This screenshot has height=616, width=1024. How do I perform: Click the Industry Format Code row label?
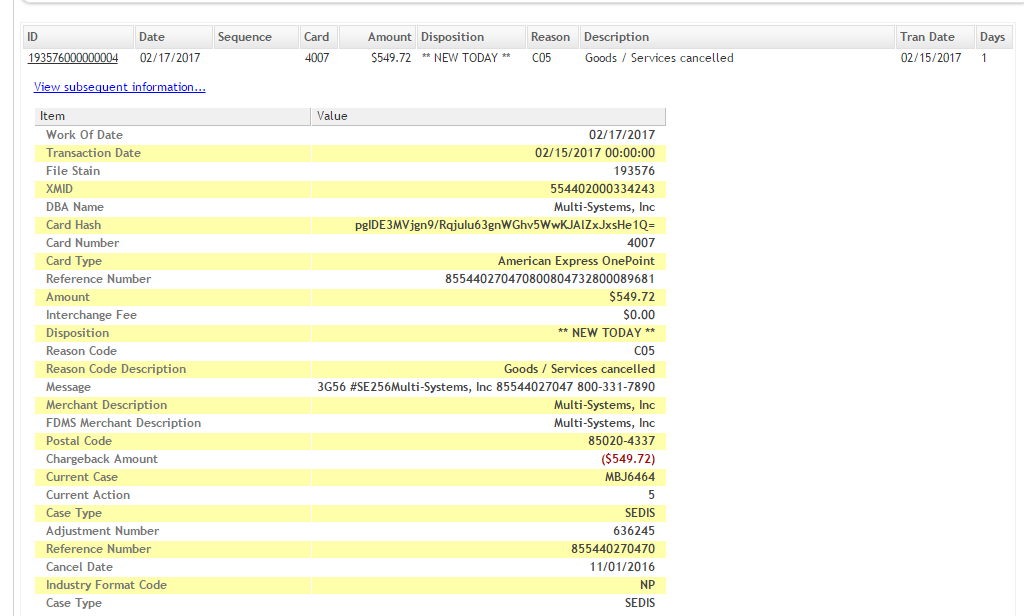coord(106,585)
